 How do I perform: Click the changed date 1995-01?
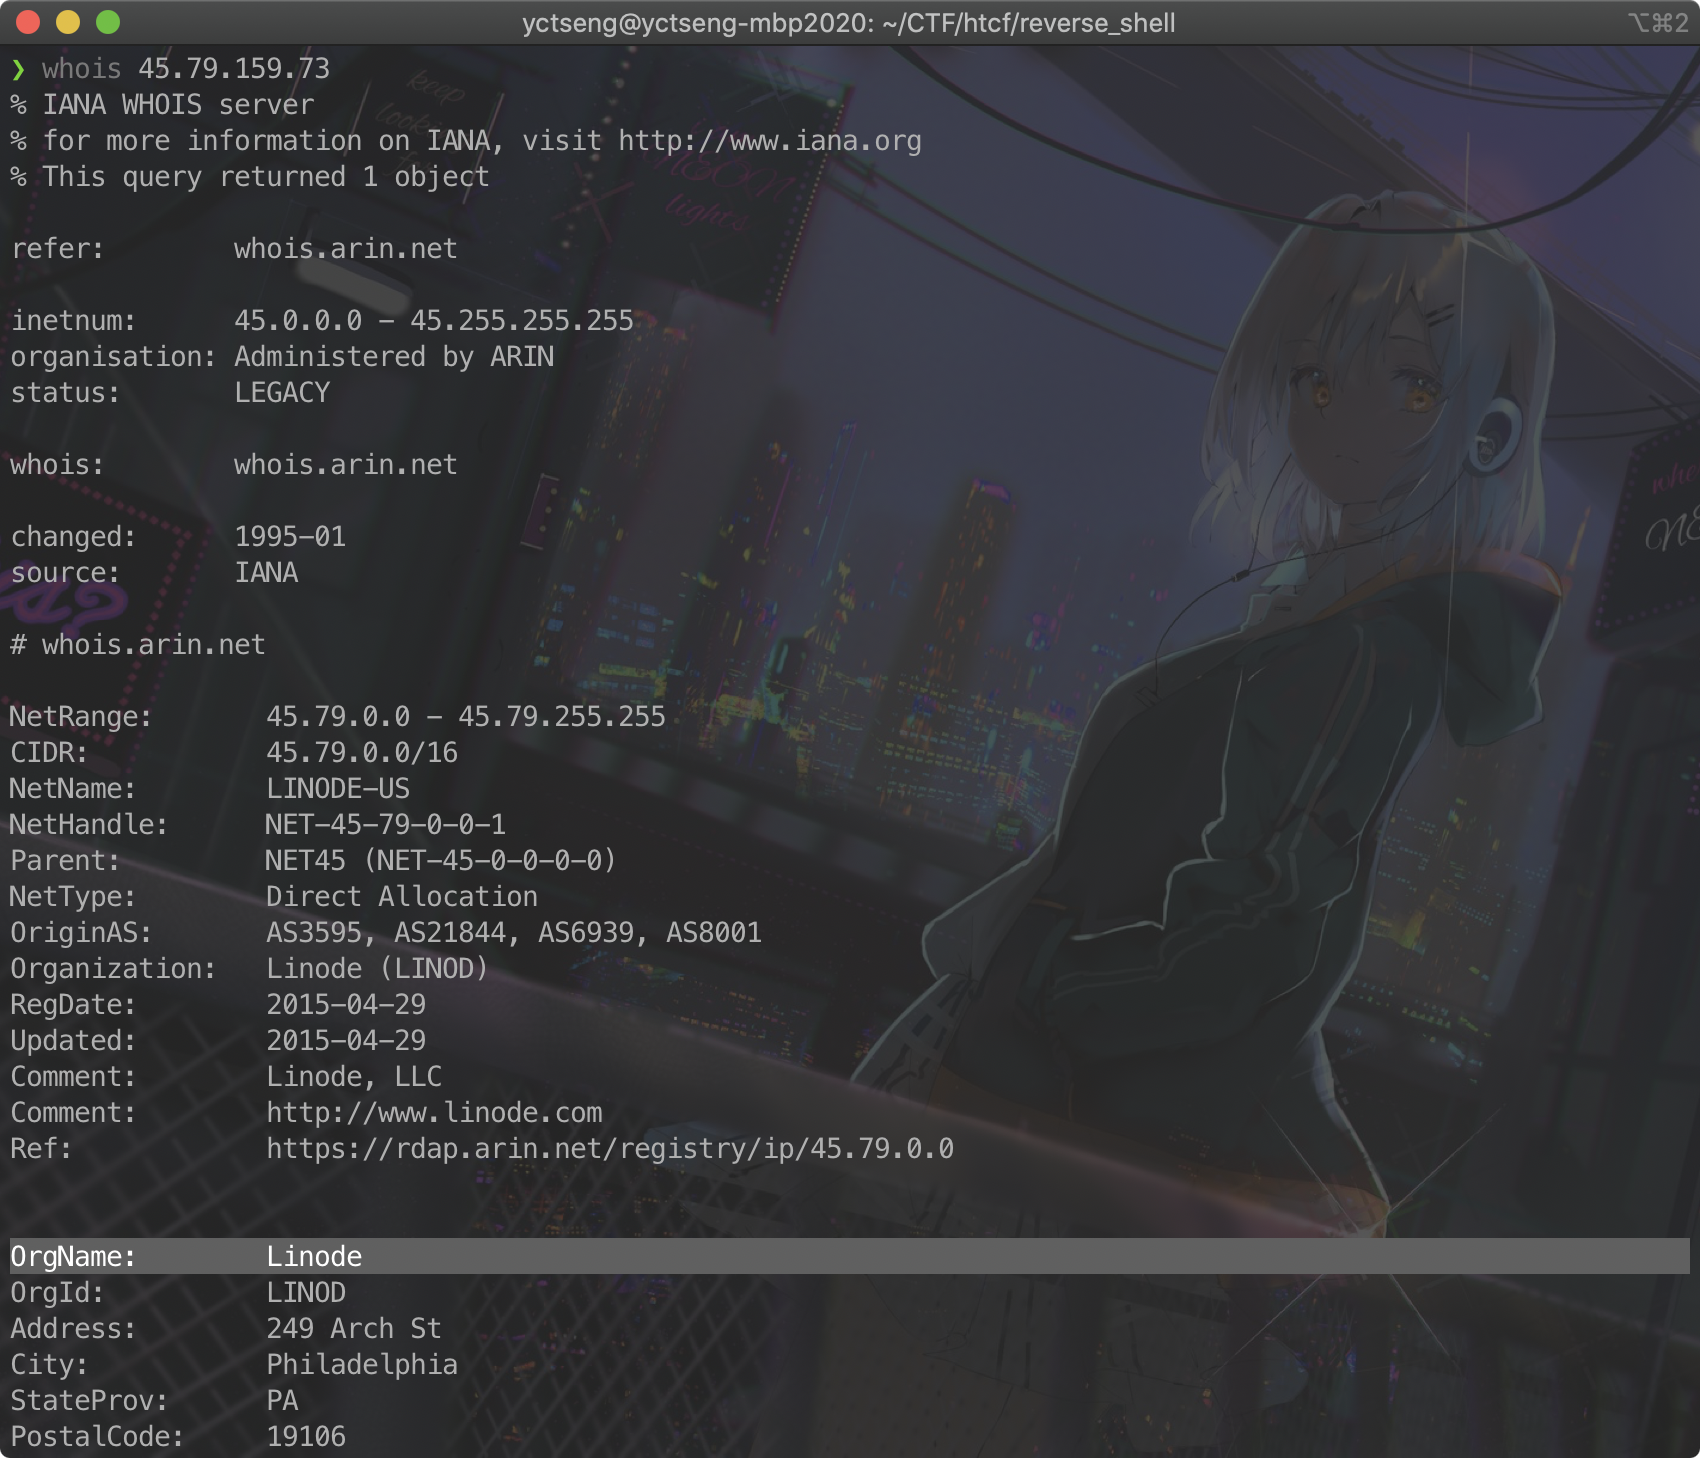point(290,537)
